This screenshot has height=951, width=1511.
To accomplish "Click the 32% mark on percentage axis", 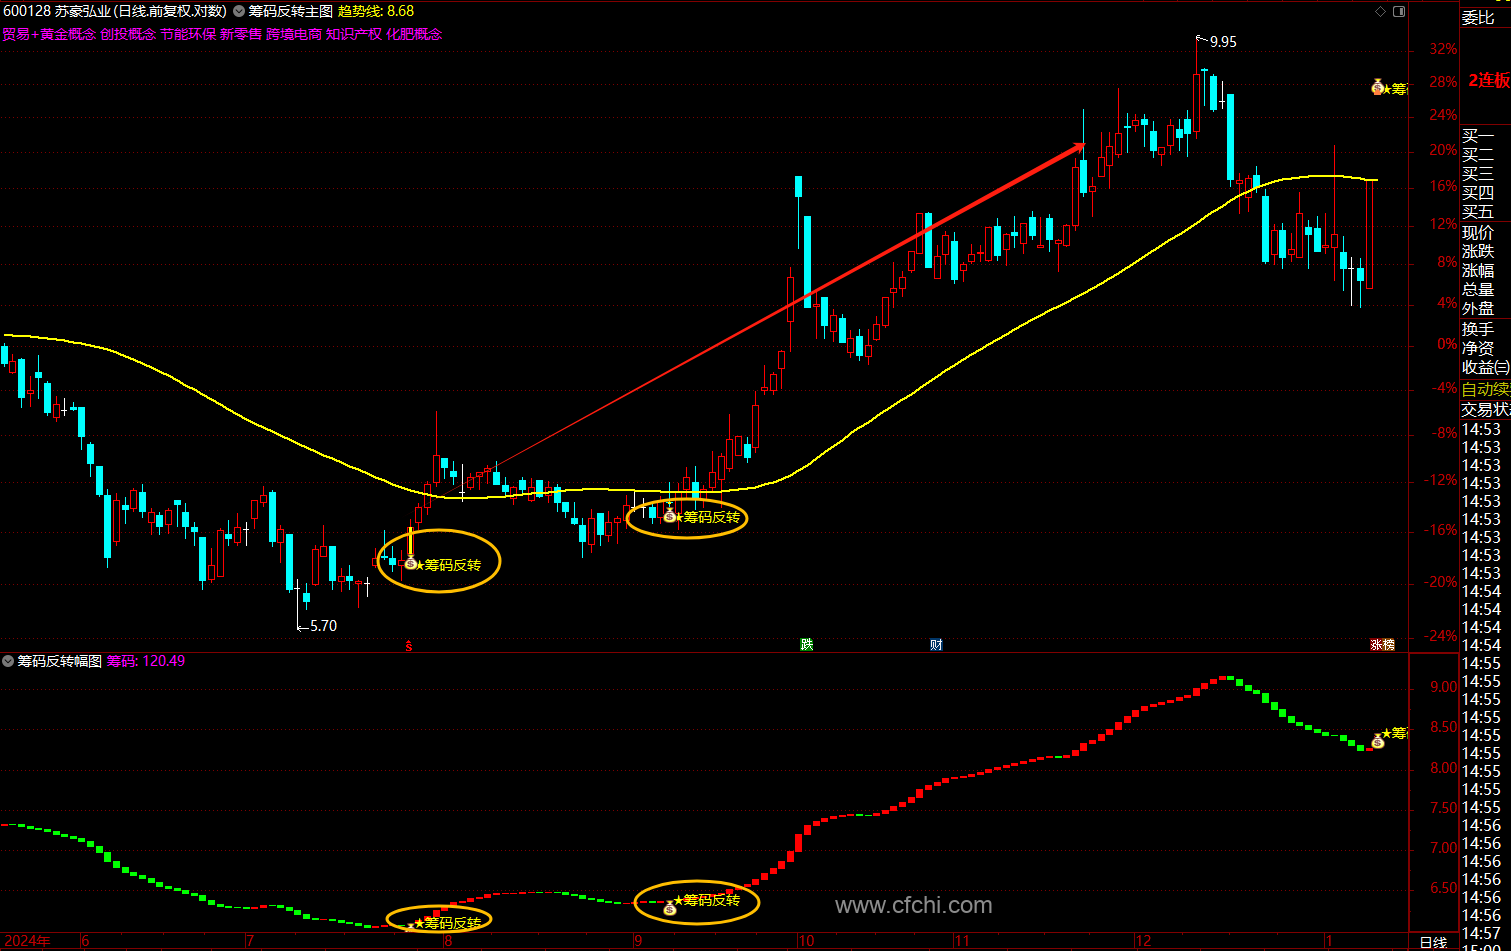I will click(x=1443, y=49).
